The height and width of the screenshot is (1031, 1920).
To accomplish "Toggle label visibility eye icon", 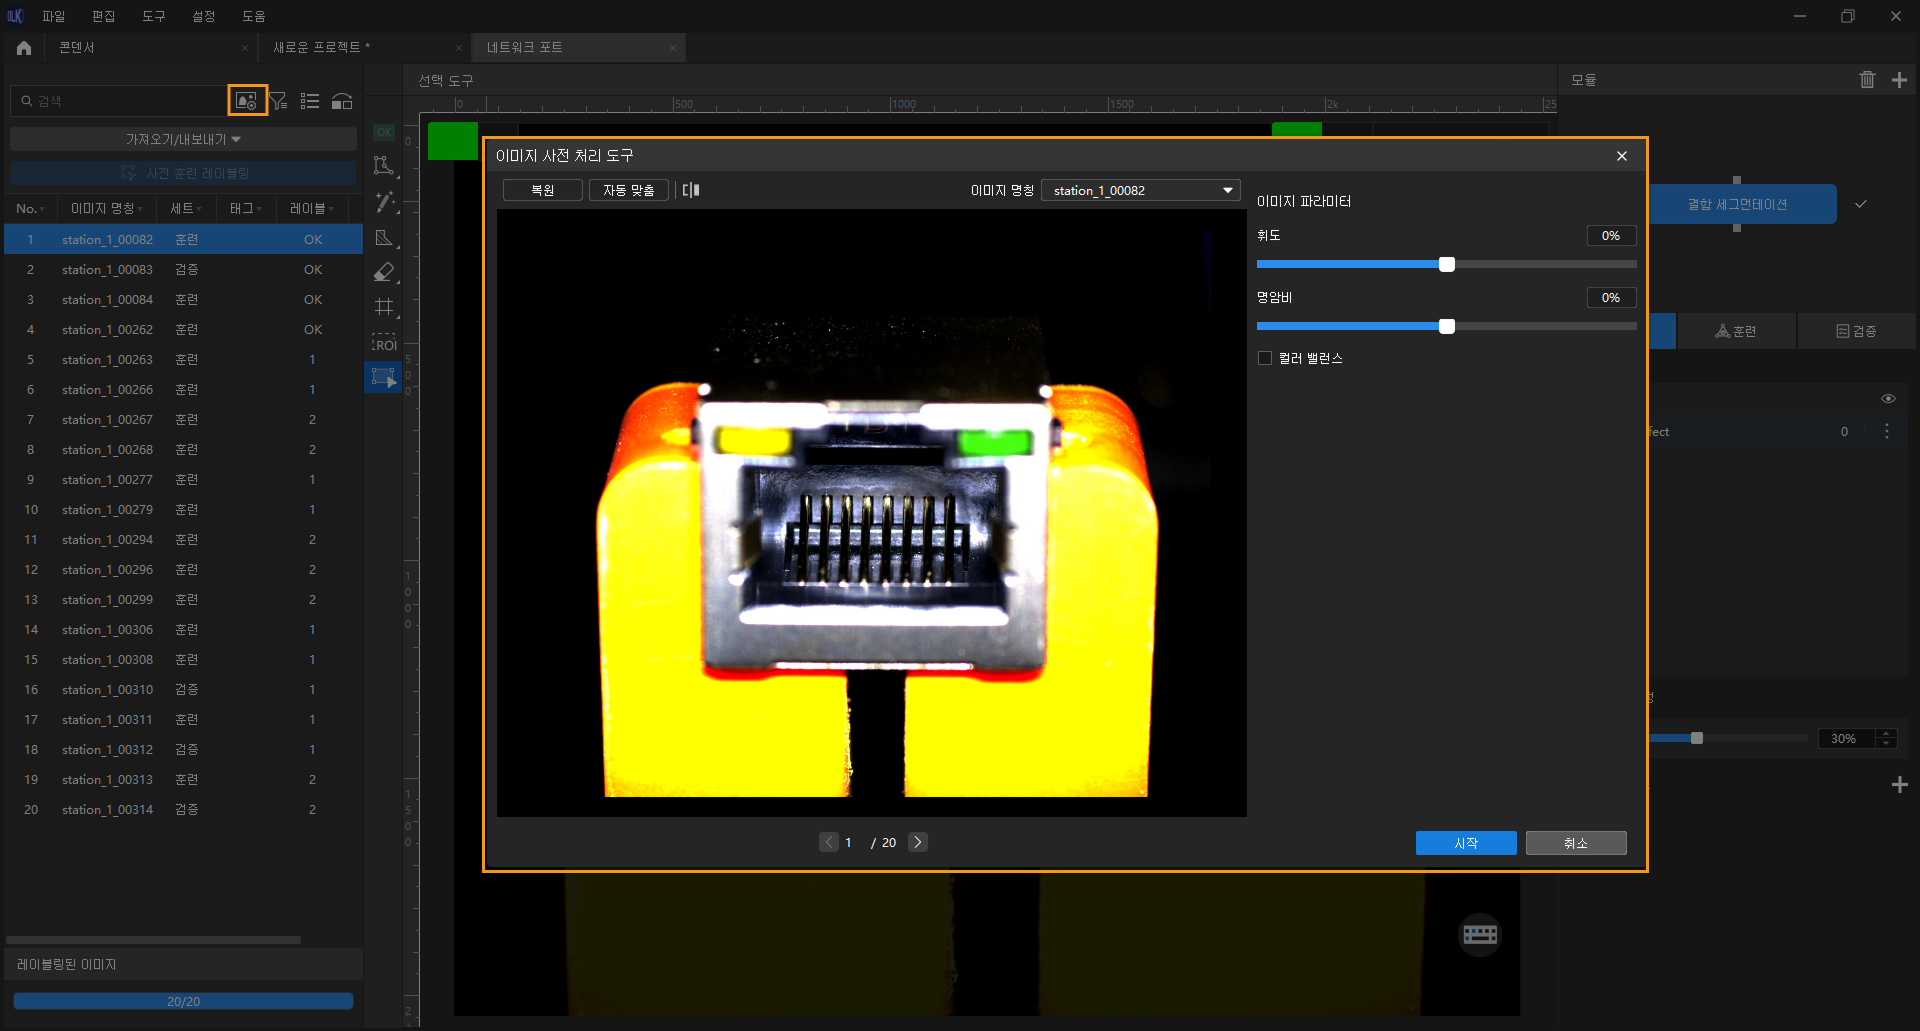I will [x=1888, y=399].
